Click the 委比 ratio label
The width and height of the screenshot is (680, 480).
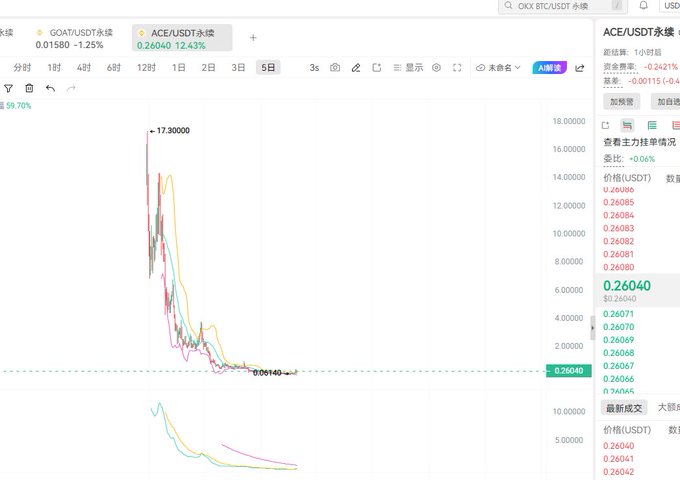(613, 159)
